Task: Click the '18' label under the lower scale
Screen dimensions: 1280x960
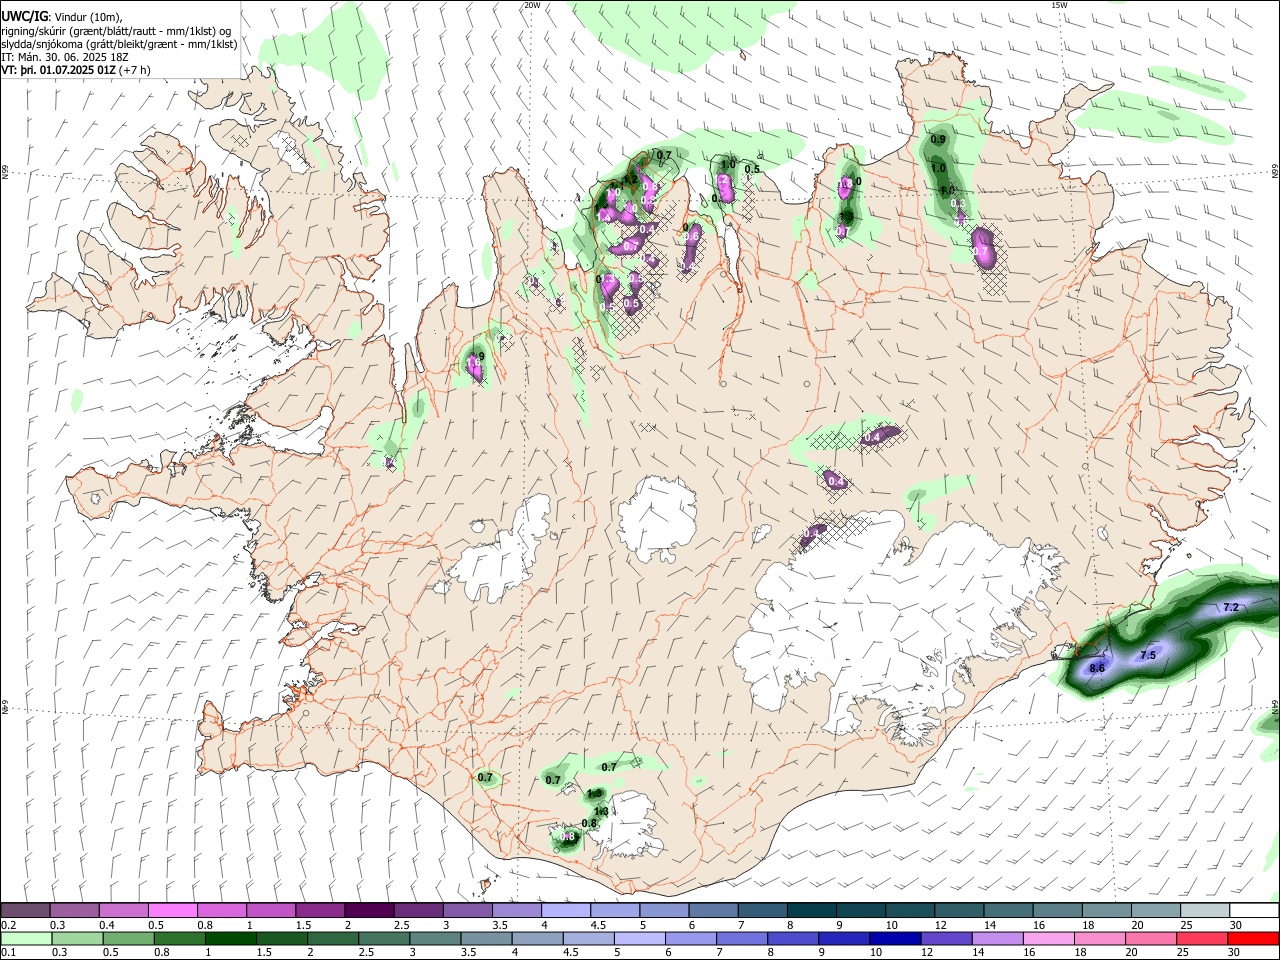Action: (x=1083, y=952)
